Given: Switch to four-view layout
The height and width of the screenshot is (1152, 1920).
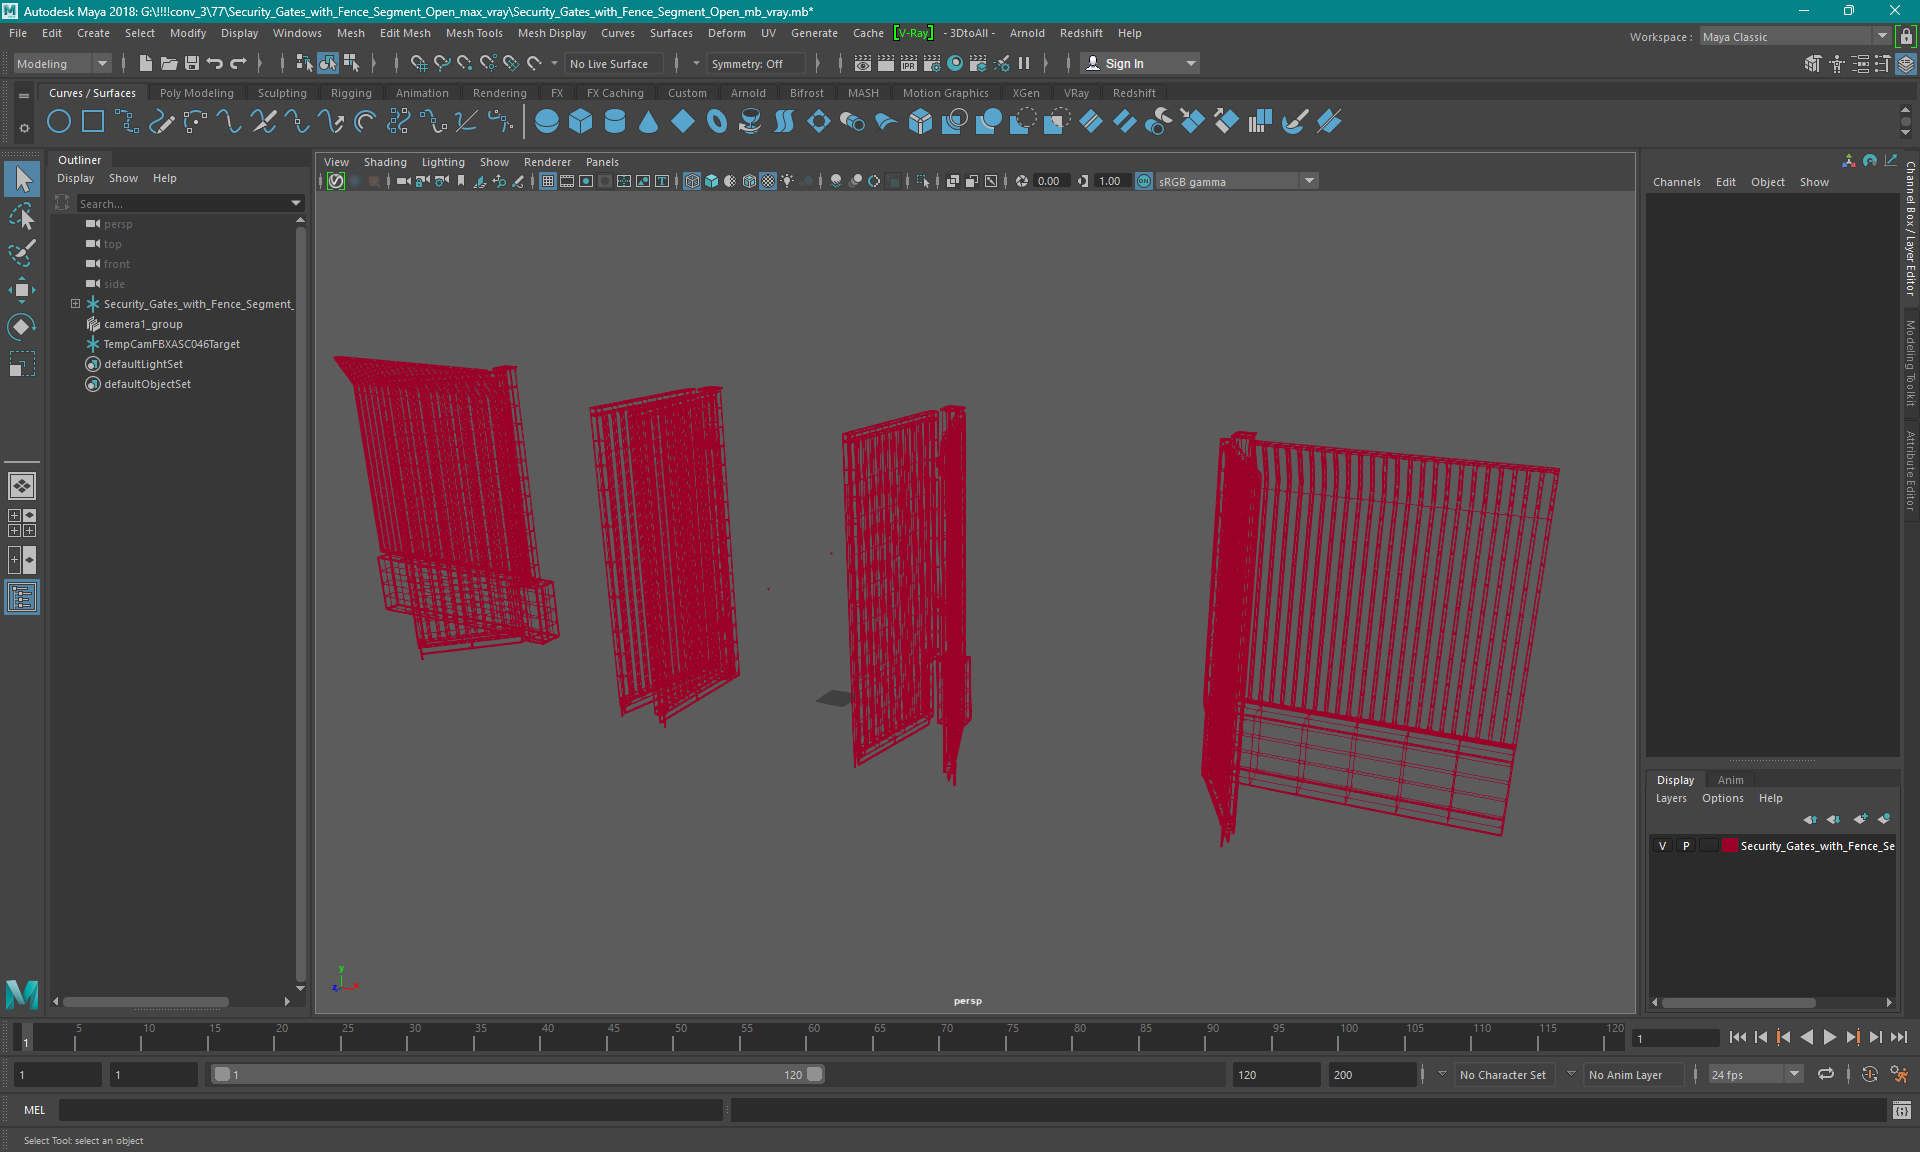Looking at the screenshot, I should [x=22, y=523].
